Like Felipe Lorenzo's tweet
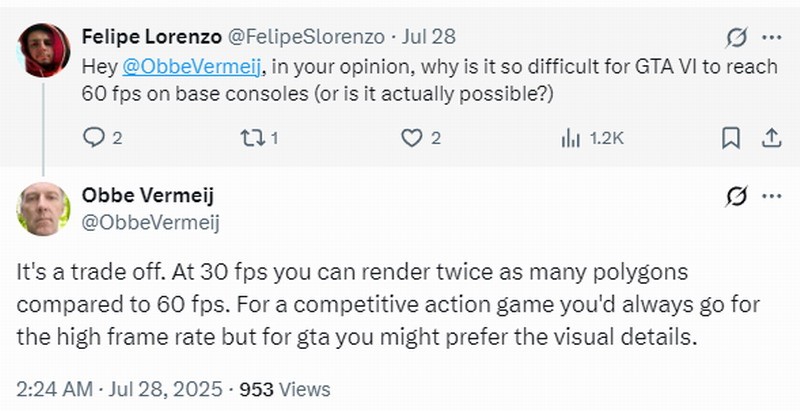This screenshot has height=411, width=800. pyautogui.click(x=410, y=137)
